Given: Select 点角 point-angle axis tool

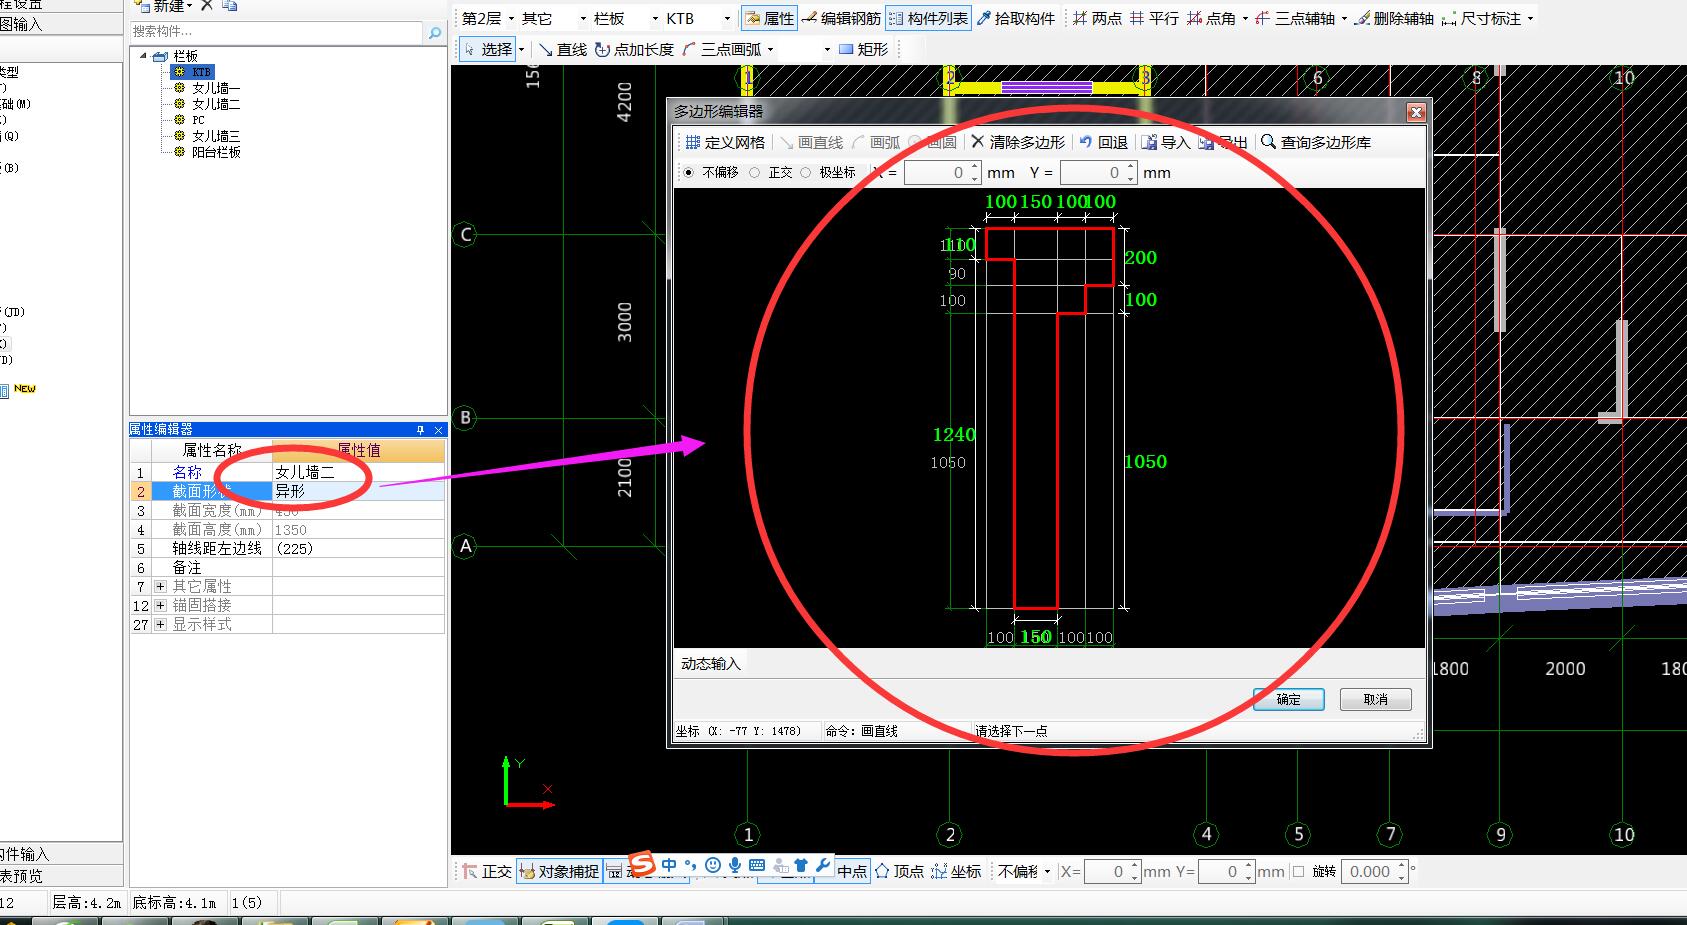Looking at the screenshot, I should tap(1212, 18).
